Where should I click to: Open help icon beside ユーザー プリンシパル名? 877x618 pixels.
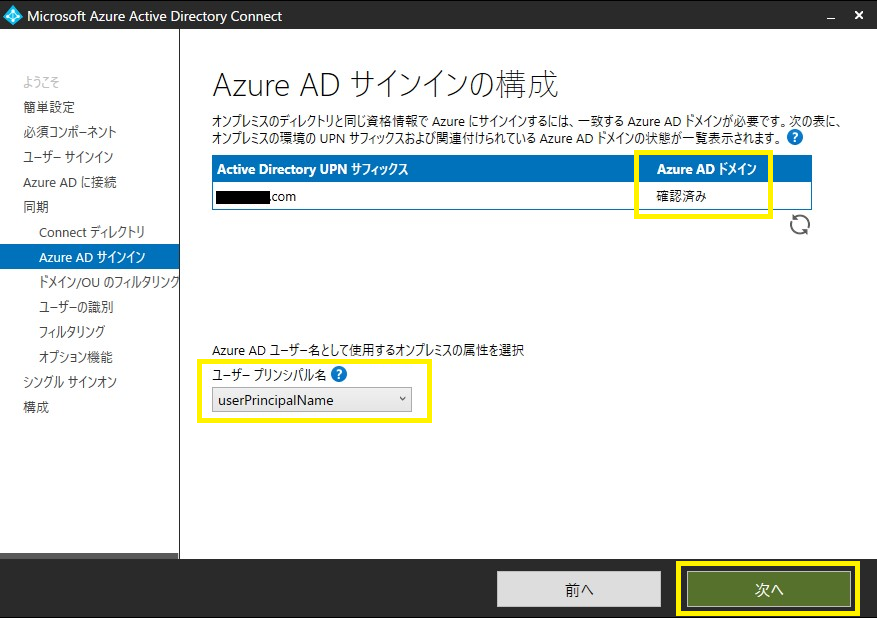(x=339, y=374)
